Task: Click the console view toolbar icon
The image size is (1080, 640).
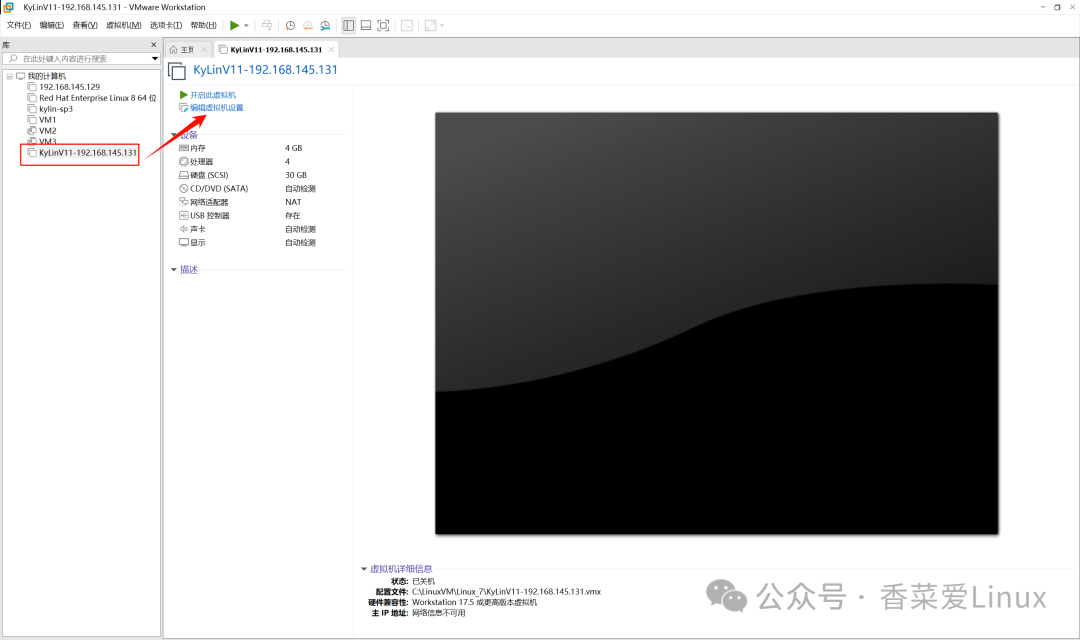Action: 407,25
